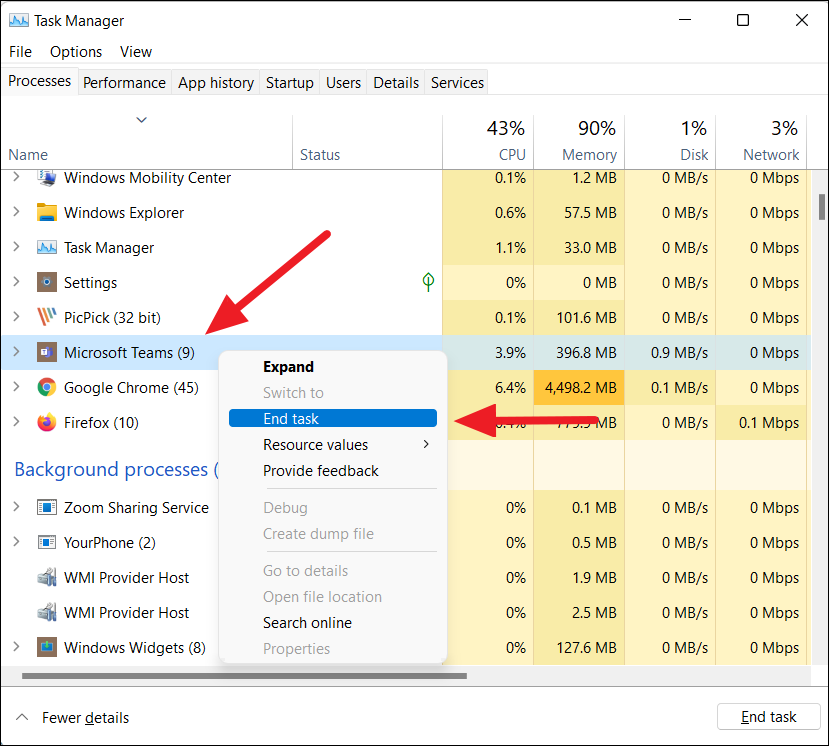Click the Windows Widgets icon
Image resolution: width=829 pixels, height=746 pixels.
pyautogui.click(x=47, y=647)
